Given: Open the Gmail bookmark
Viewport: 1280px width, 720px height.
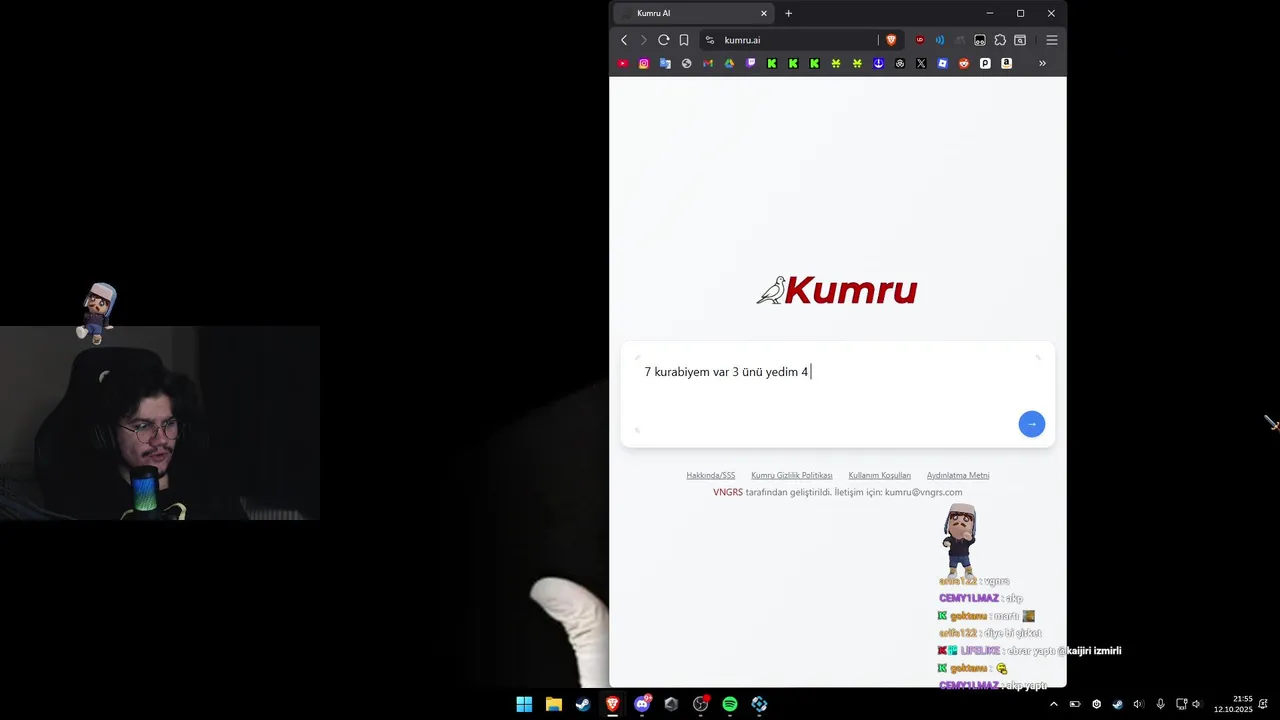Looking at the screenshot, I should pyautogui.click(x=708, y=63).
